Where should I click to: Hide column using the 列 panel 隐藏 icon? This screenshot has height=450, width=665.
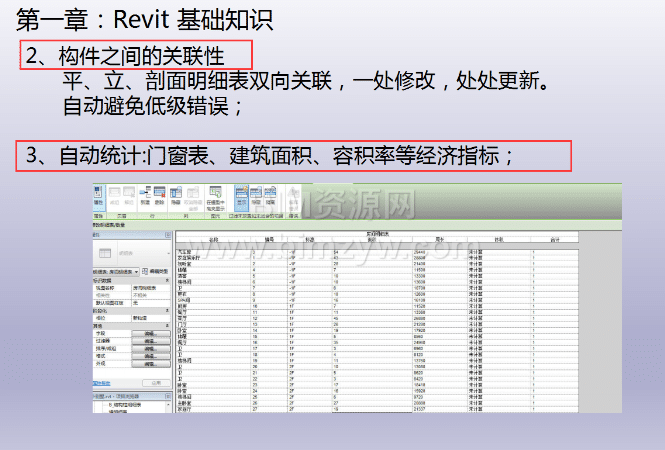175,195
